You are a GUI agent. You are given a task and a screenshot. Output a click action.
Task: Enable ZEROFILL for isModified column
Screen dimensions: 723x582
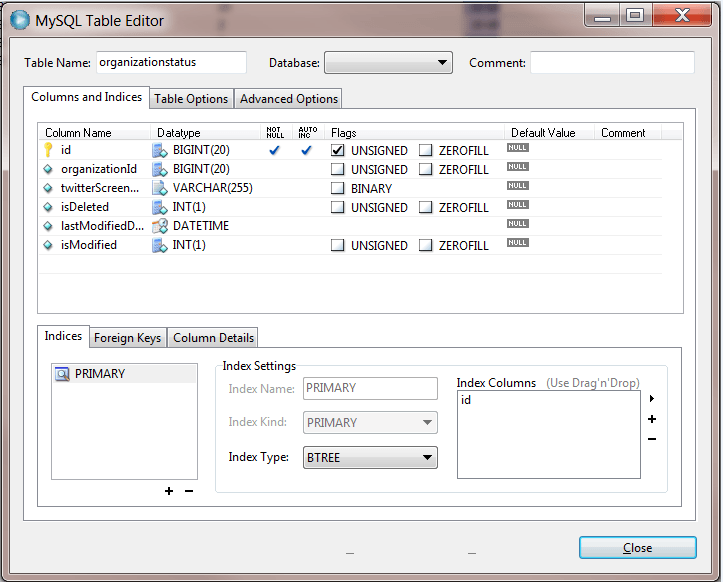click(426, 245)
